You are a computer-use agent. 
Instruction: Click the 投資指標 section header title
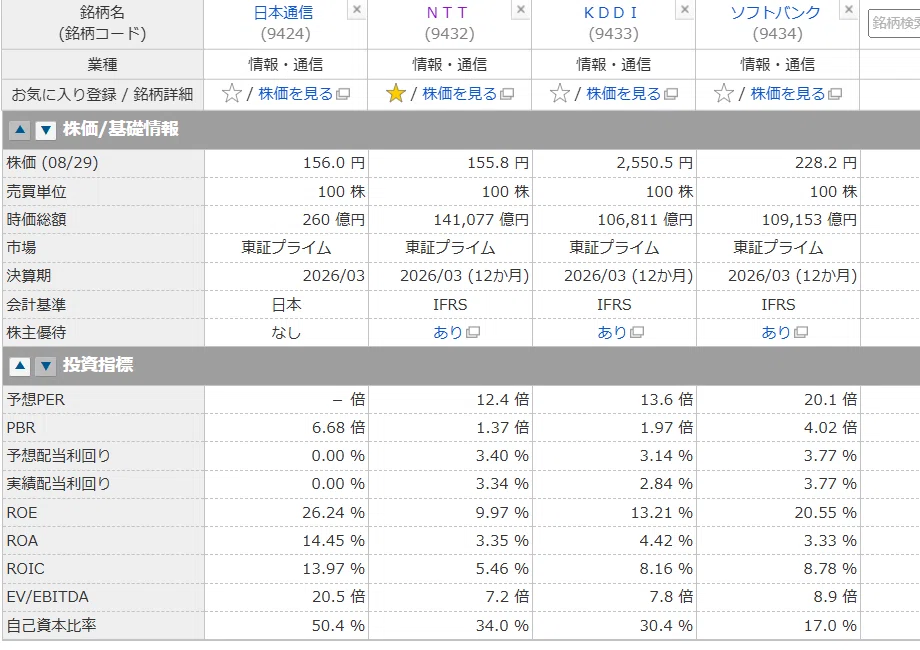coord(98,365)
